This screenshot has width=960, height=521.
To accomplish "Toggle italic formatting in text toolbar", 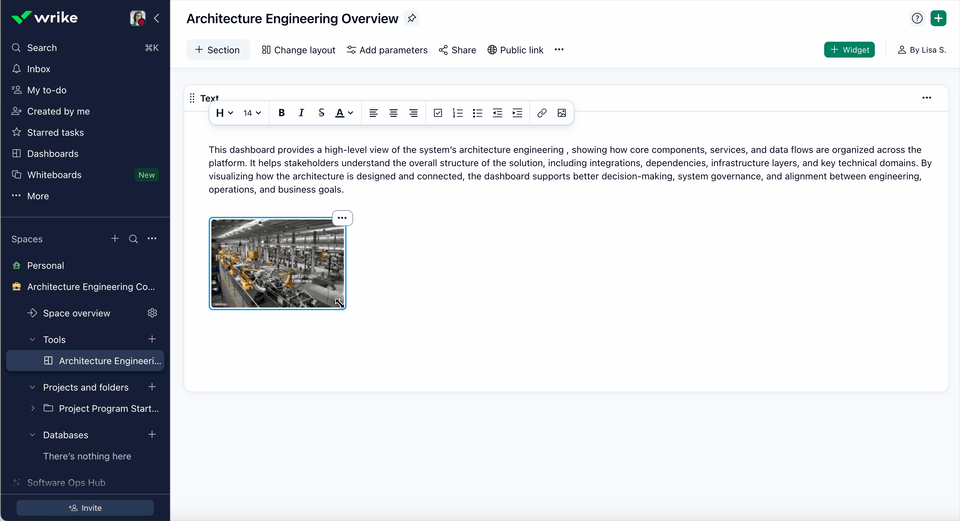I will [301, 113].
